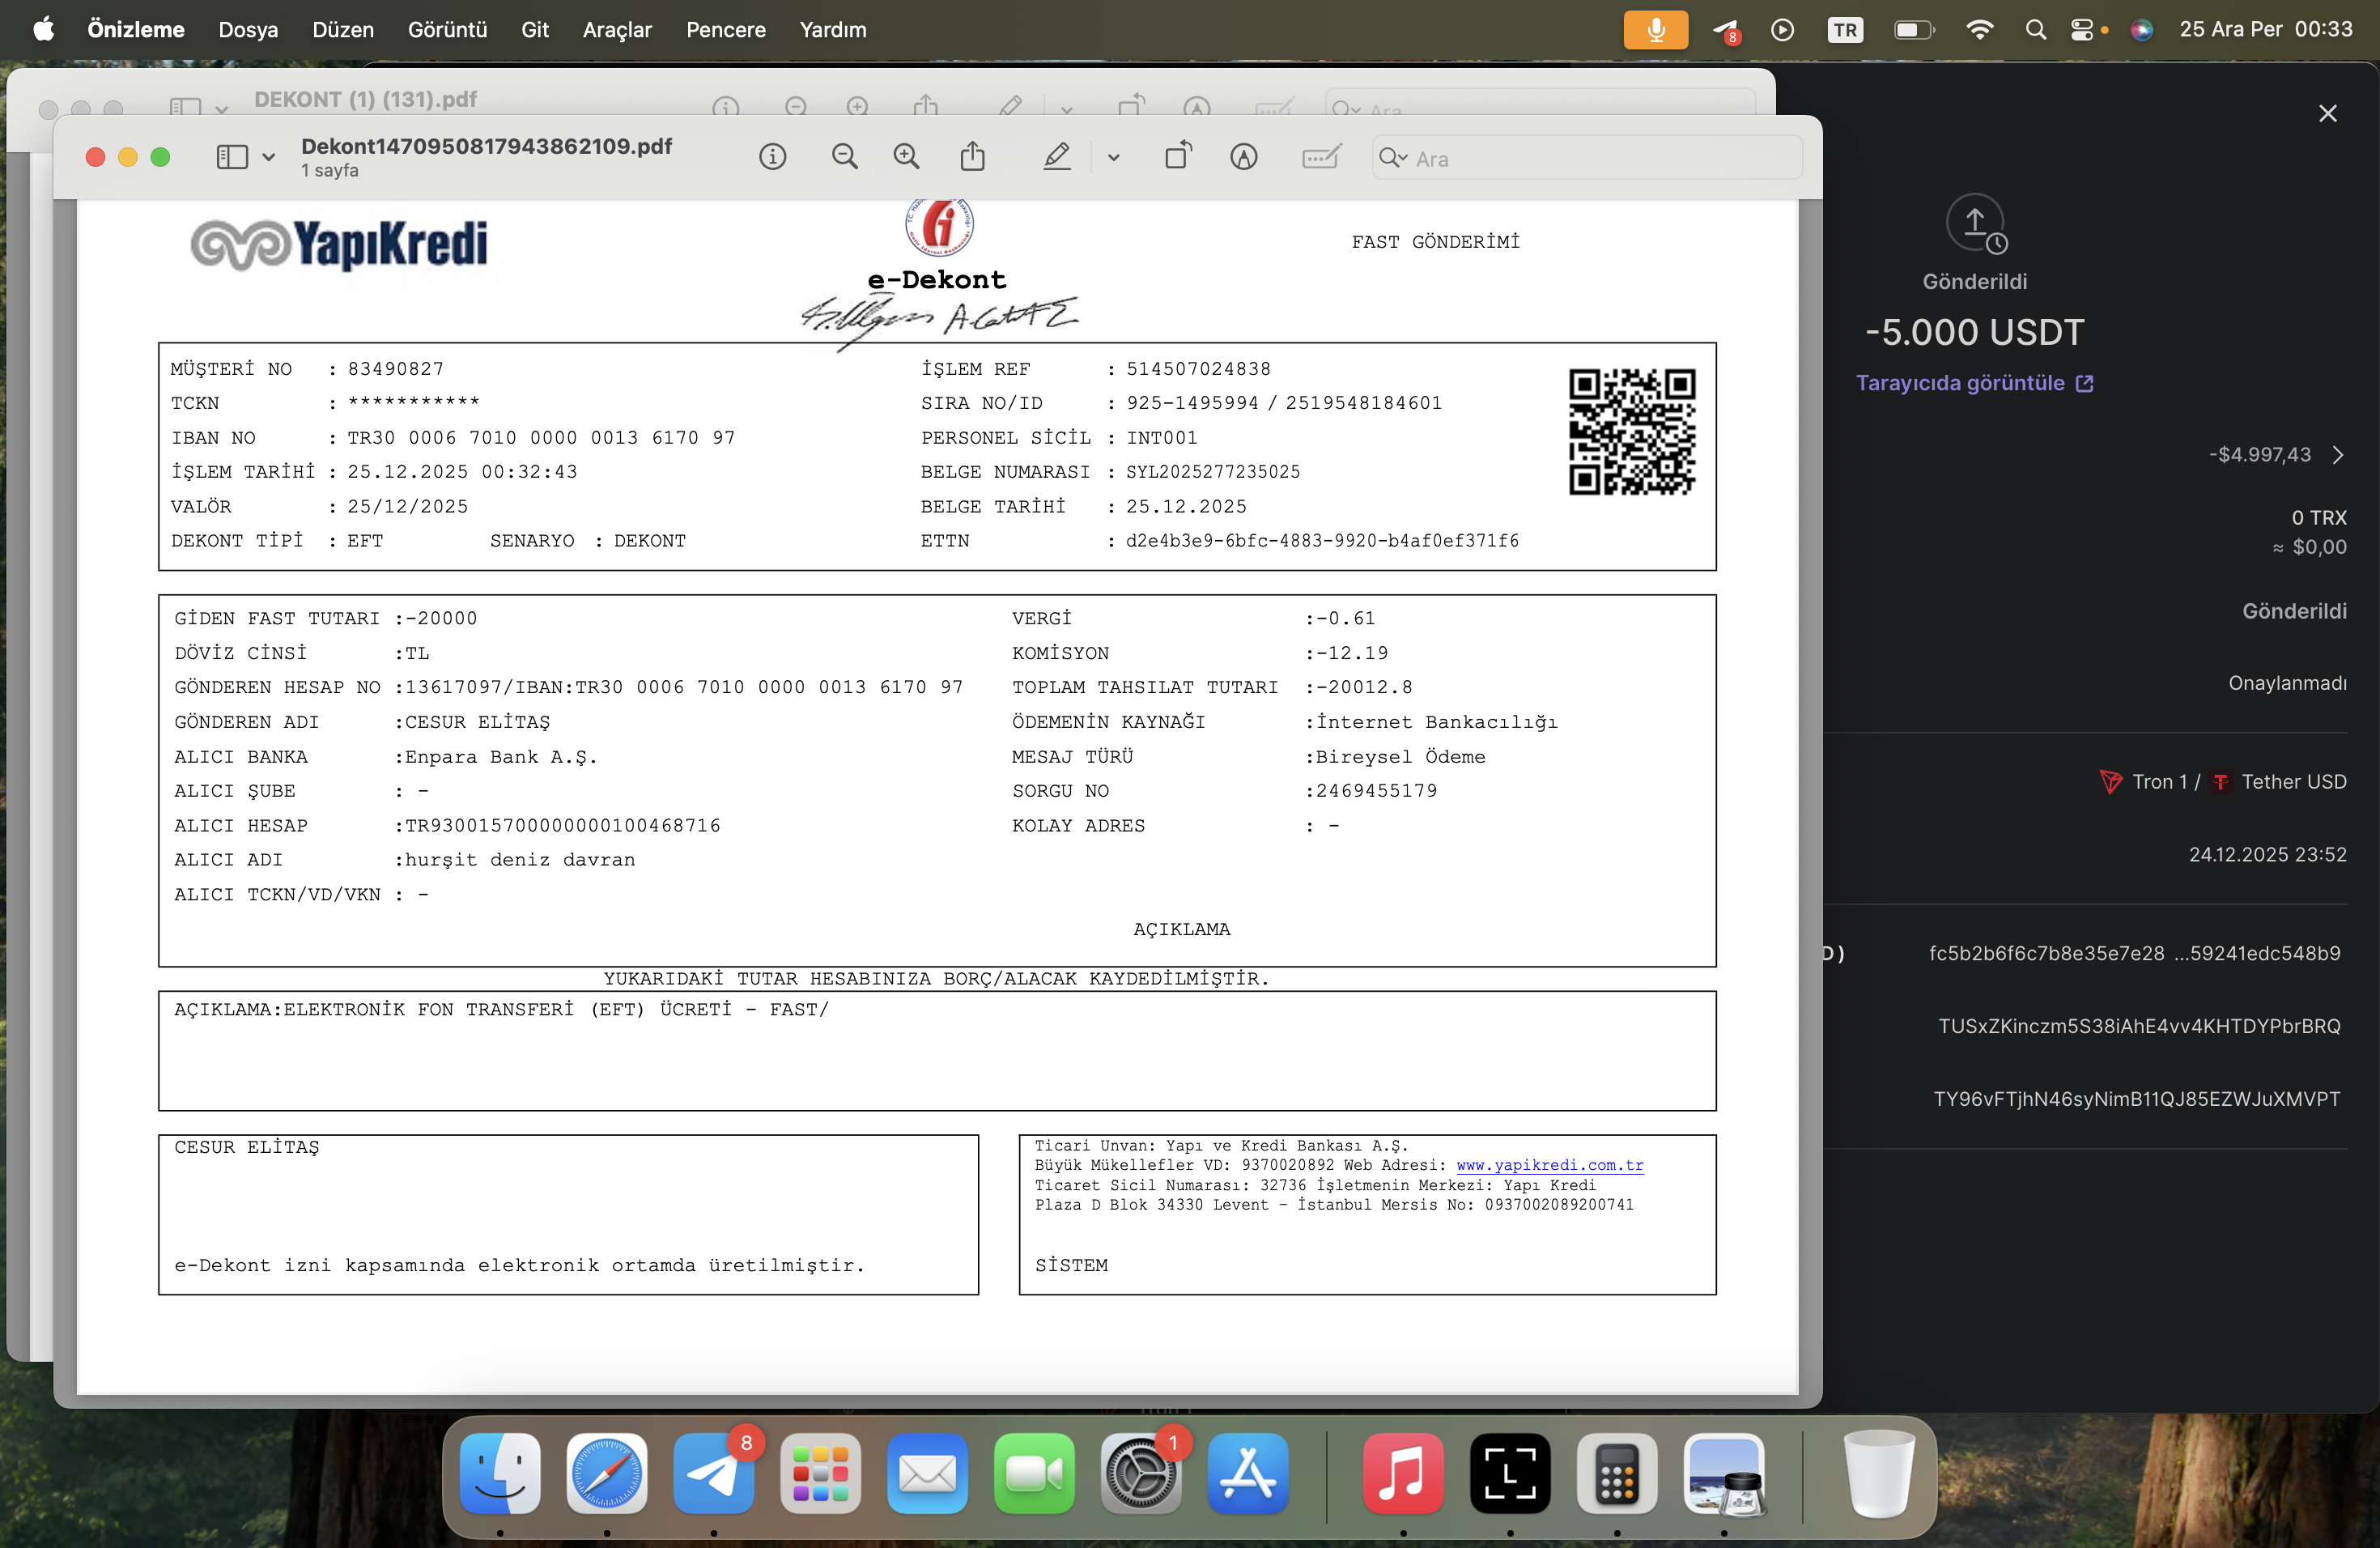The image size is (2380, 1548).
Task: Open the search options magnifier menu
Action: (x=1393, y=158)
